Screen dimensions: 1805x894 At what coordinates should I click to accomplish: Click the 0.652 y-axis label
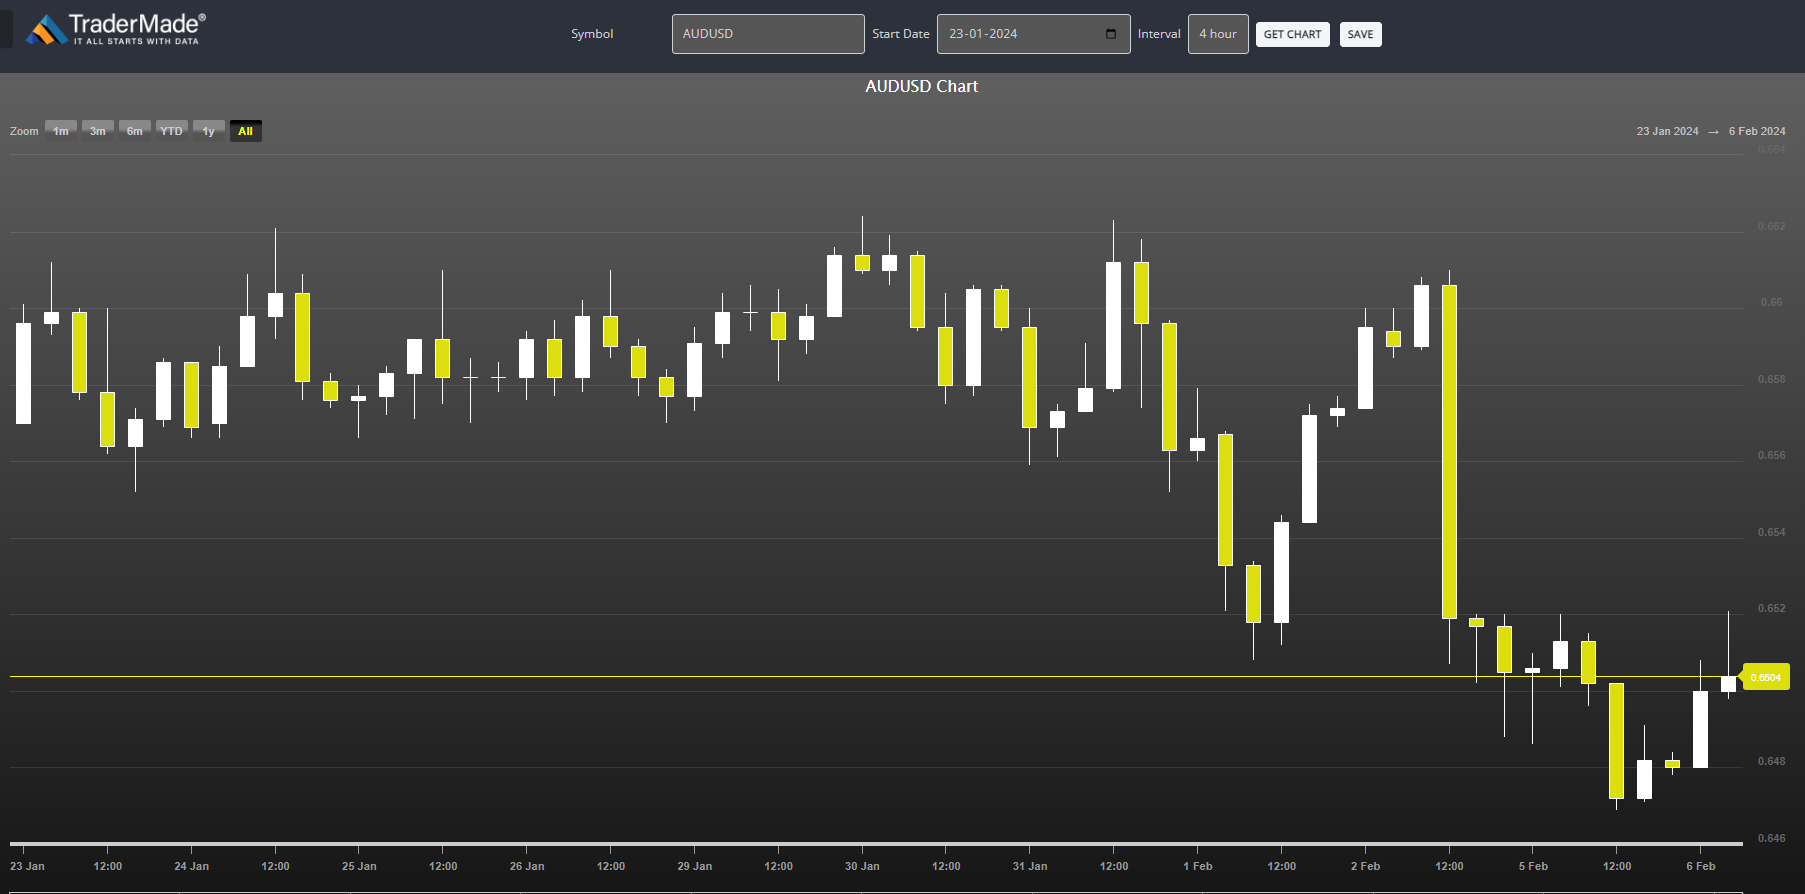coord(1771,608)
